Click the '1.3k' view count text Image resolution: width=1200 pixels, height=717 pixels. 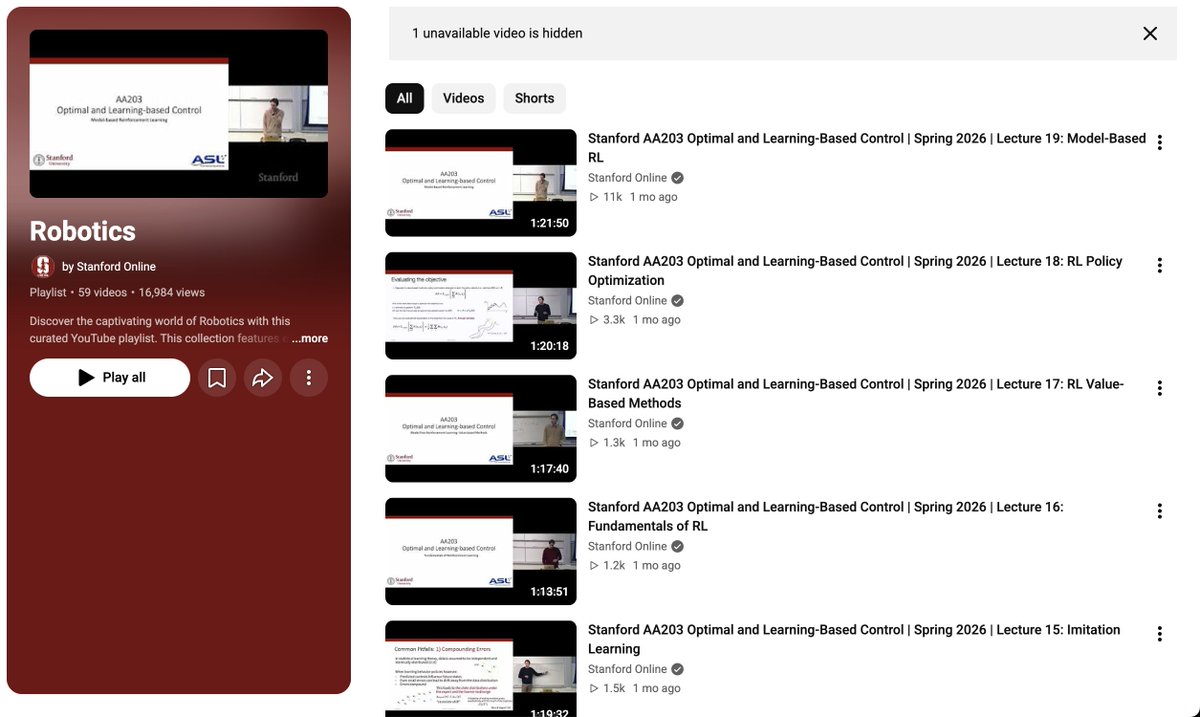[614, 443]
